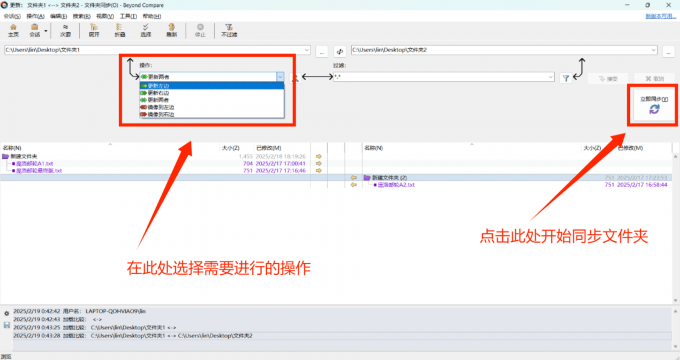Open the 视图(V) menu
Viewport: 680px width, 360px height.
105,16
